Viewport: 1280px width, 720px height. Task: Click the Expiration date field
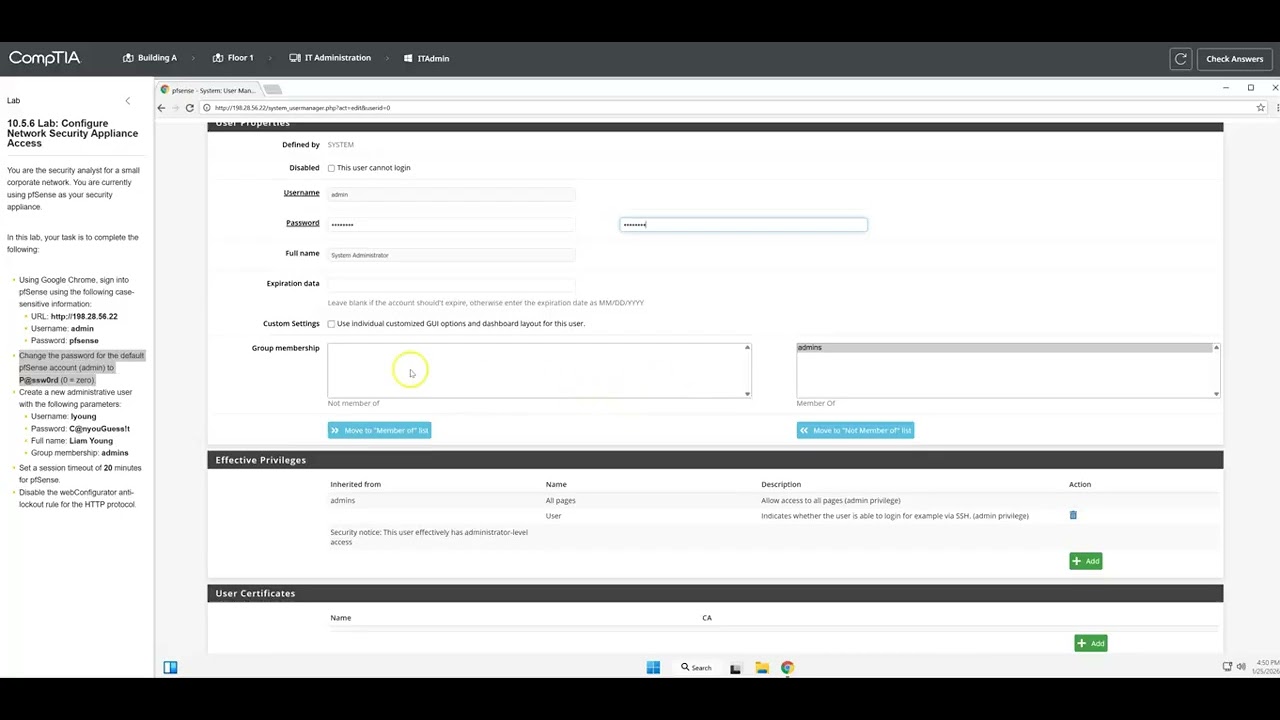[x=451, y=284]
